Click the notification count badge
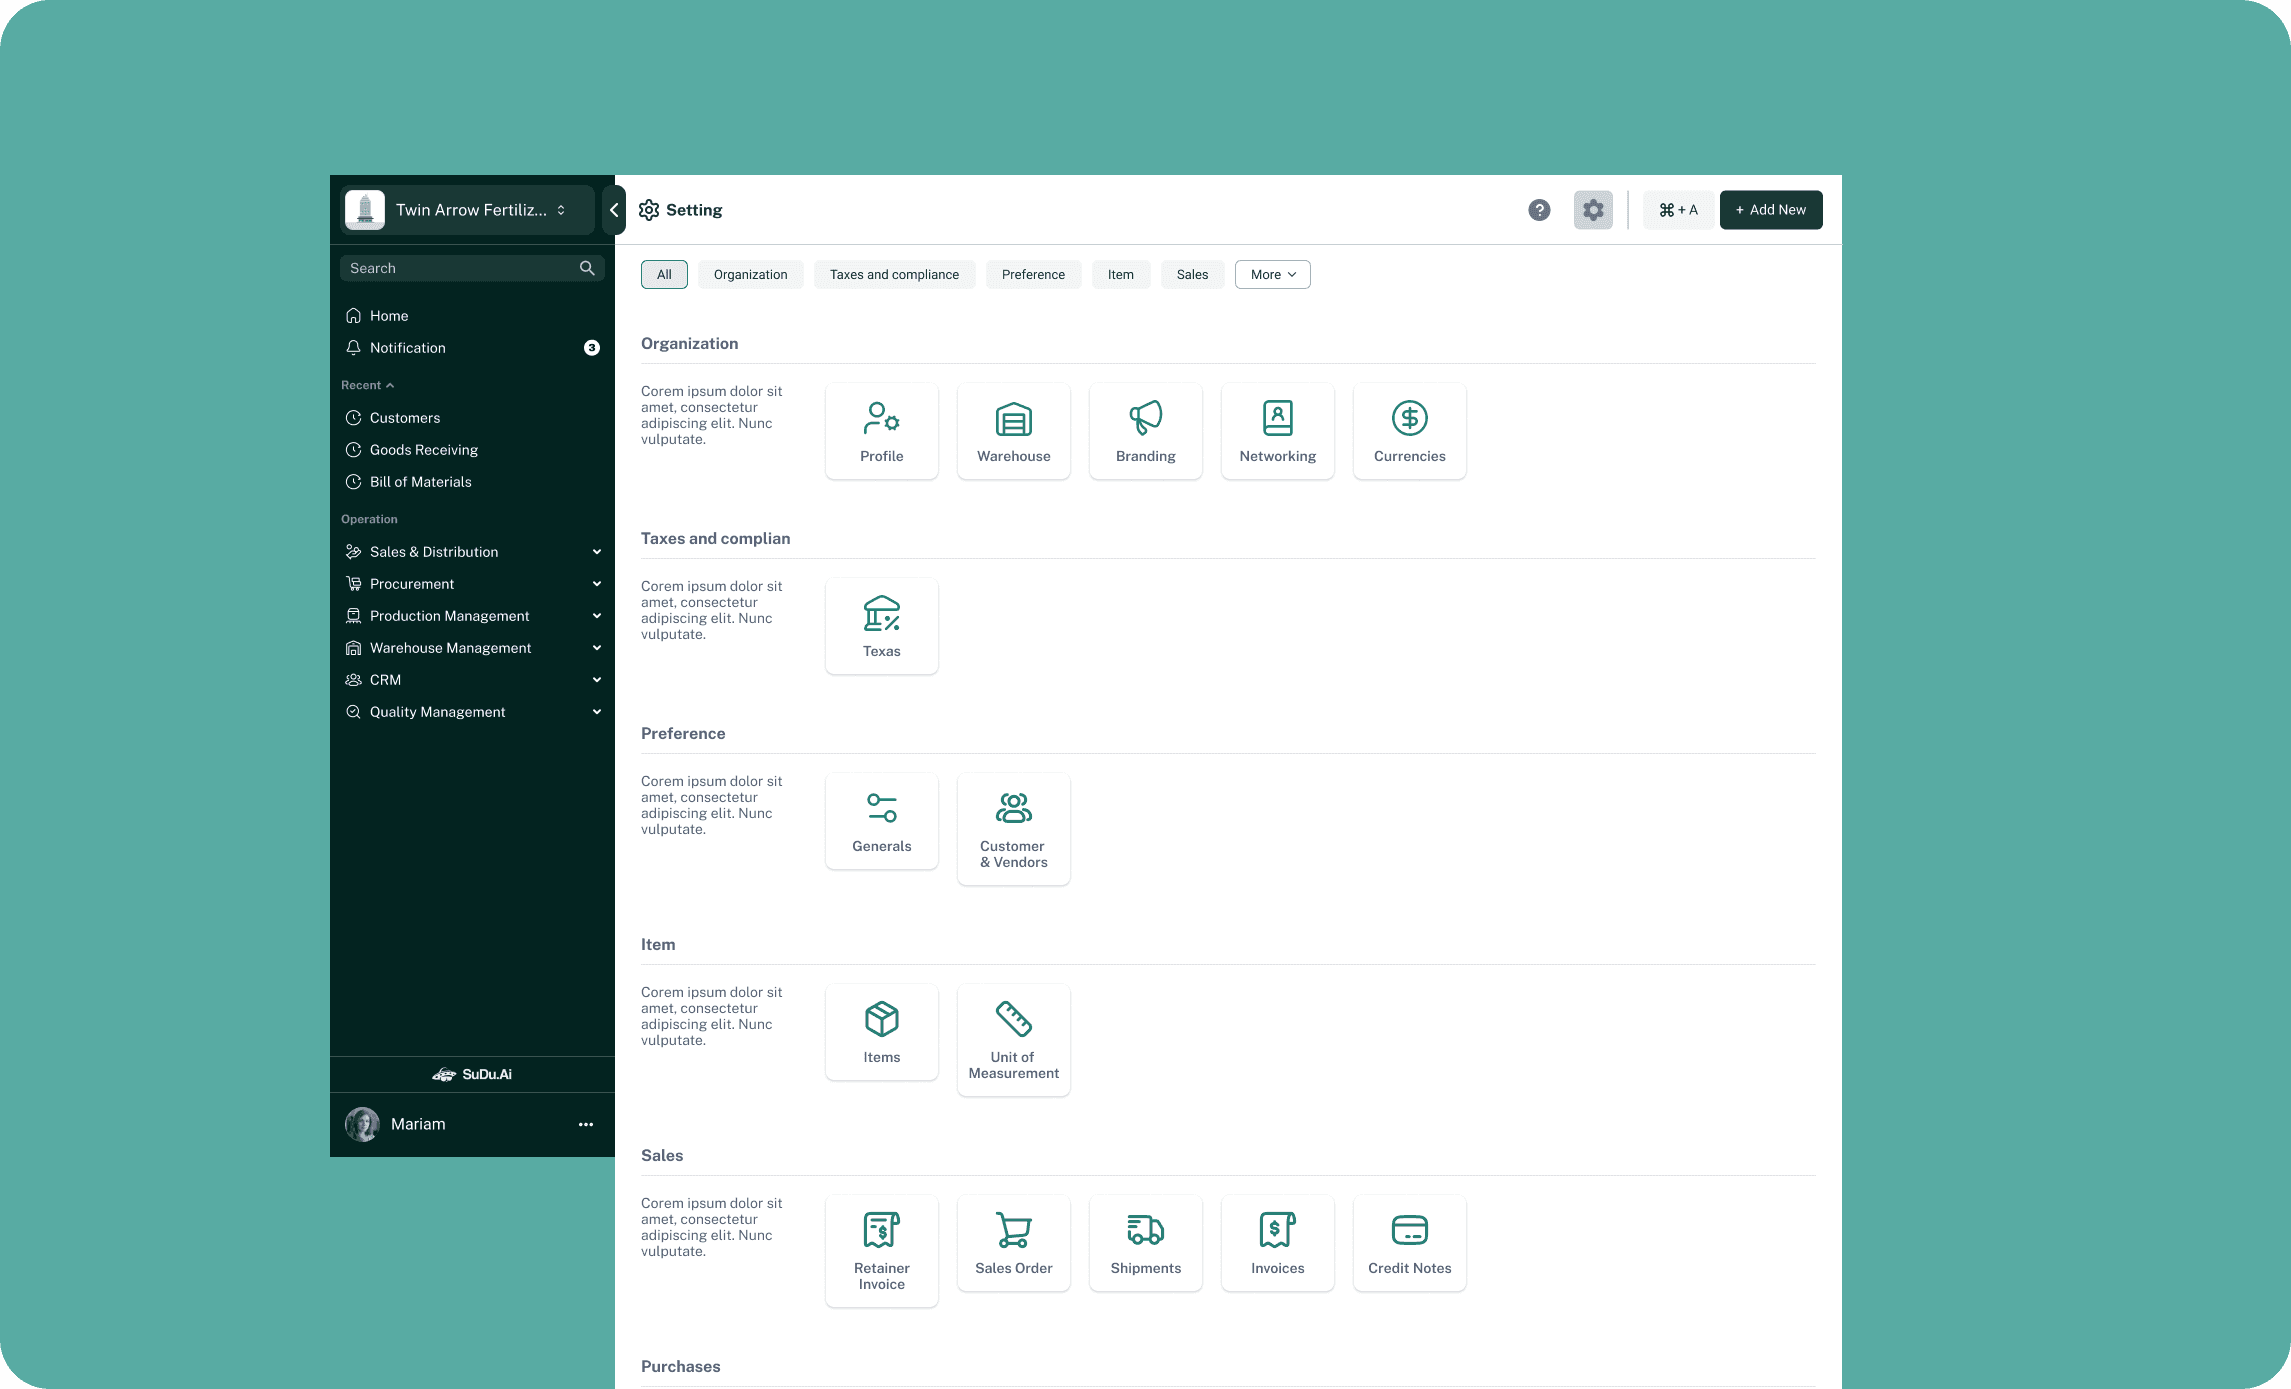The width and height of the screenshot is (2291, 1389). (x=592, y=348)
